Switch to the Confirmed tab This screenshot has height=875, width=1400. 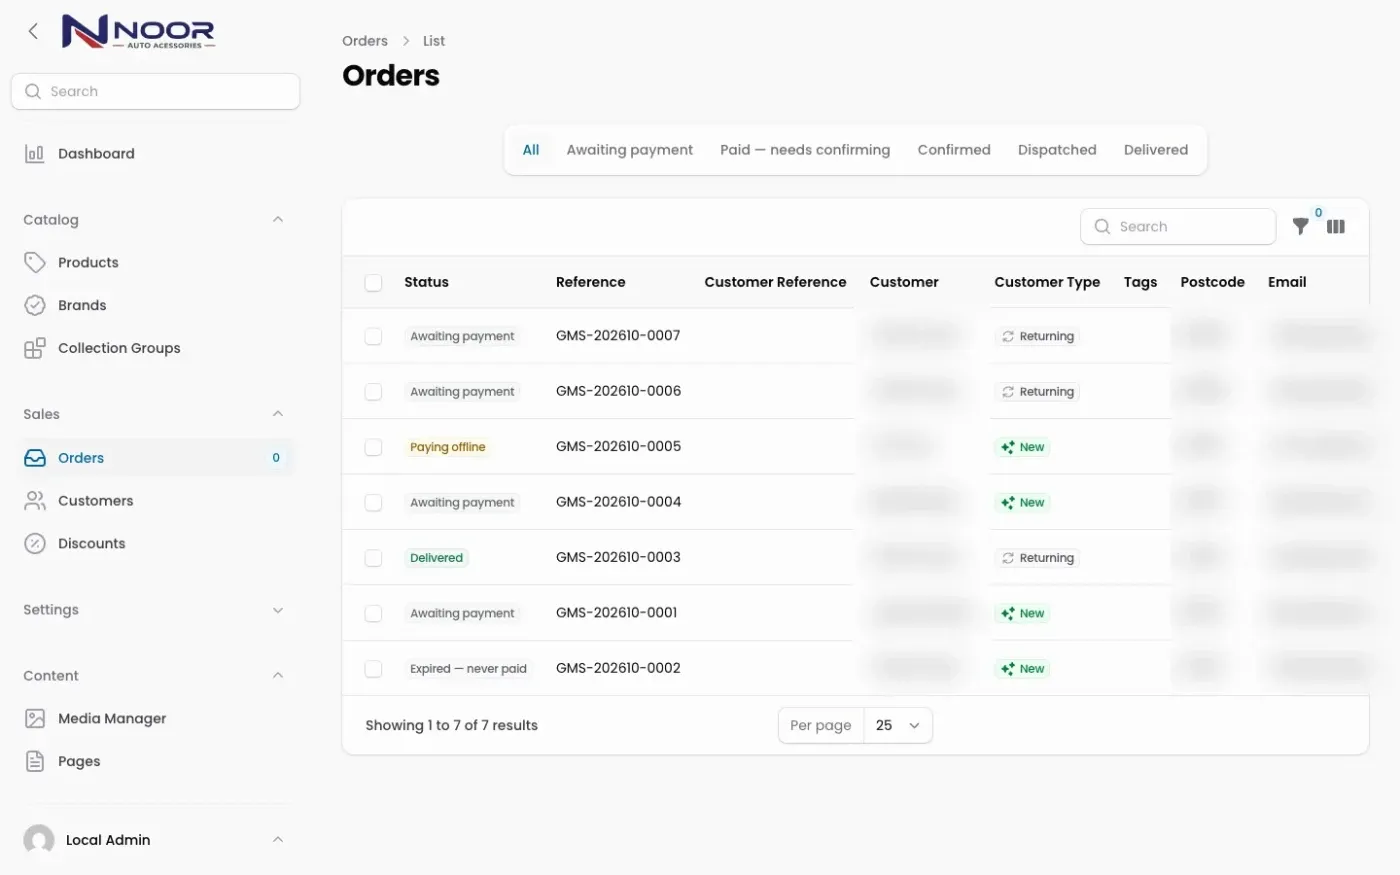(x=954, y=150)
